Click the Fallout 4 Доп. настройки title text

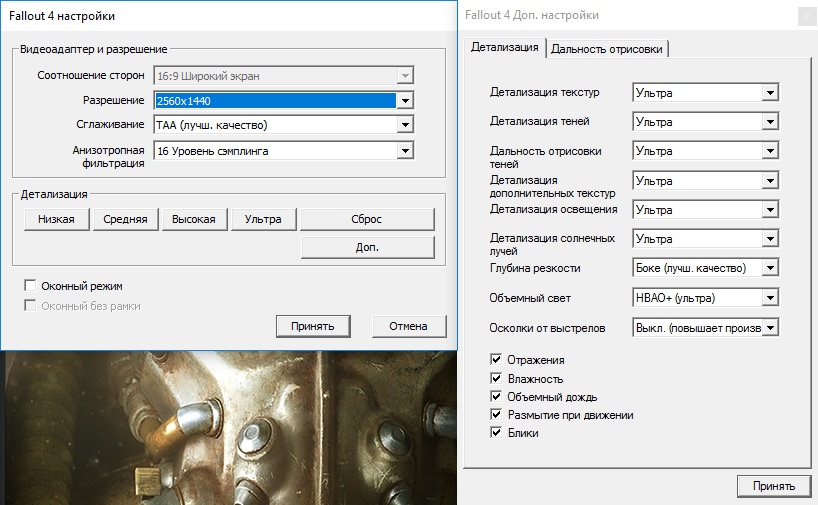(532, 15)
